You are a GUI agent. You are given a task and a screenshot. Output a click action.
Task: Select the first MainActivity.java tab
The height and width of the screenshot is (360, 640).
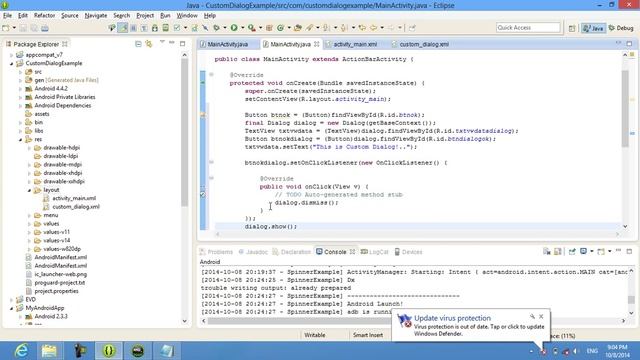click(x=228, y=44)
